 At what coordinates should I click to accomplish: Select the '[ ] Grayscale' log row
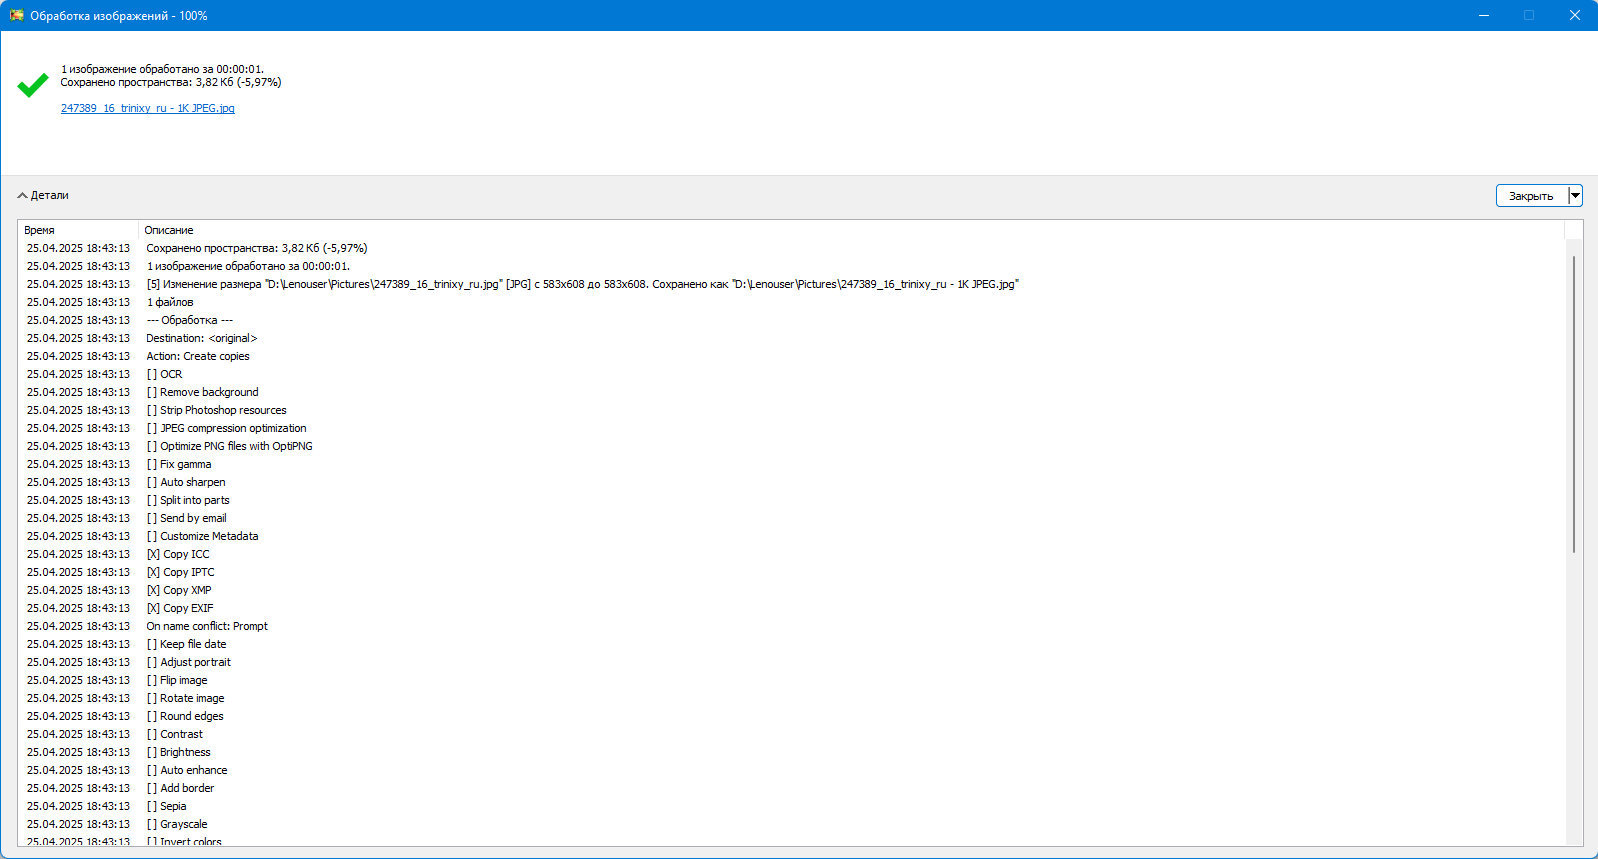791,824
